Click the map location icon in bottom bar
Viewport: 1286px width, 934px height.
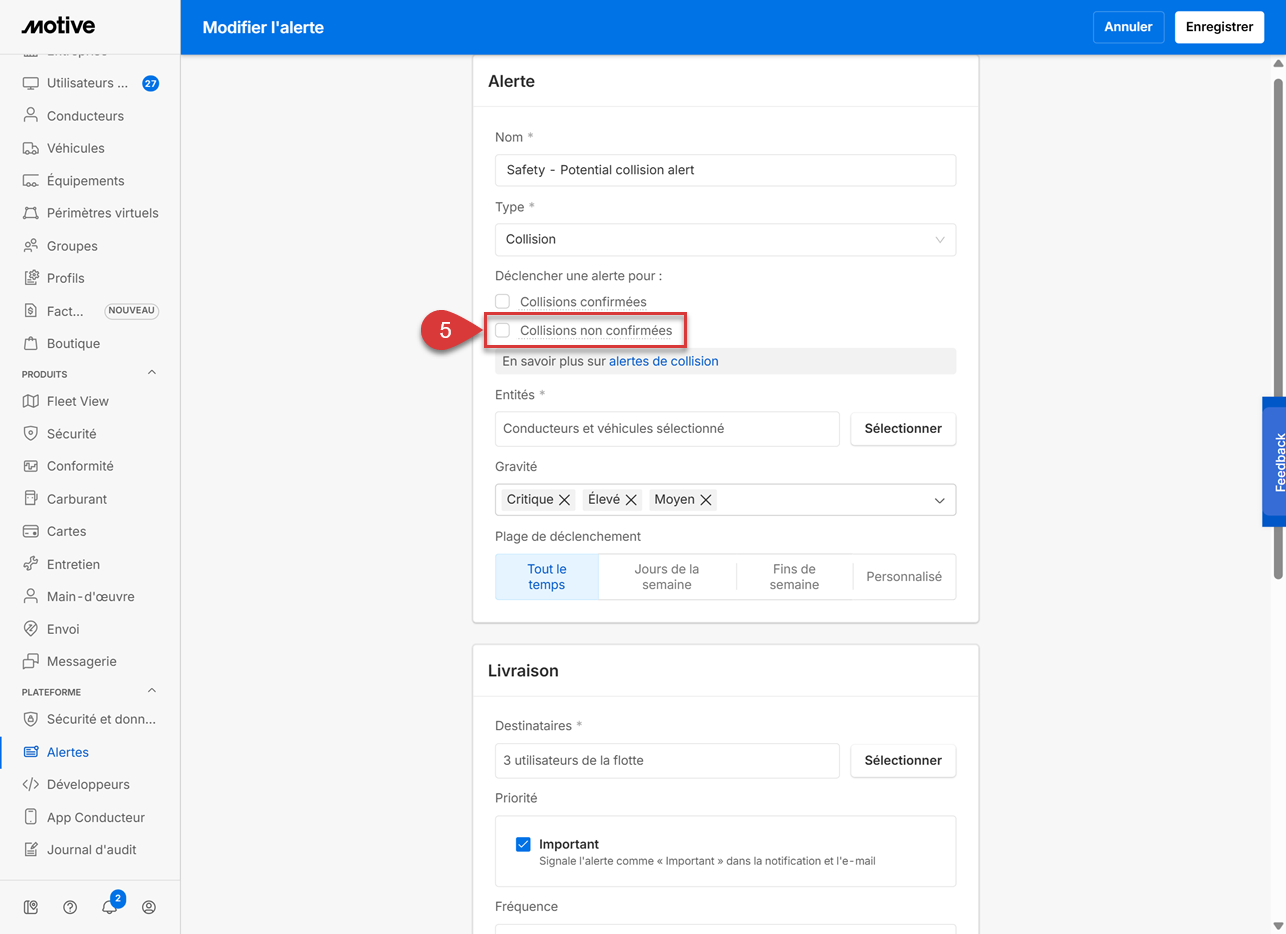(31, 907)
